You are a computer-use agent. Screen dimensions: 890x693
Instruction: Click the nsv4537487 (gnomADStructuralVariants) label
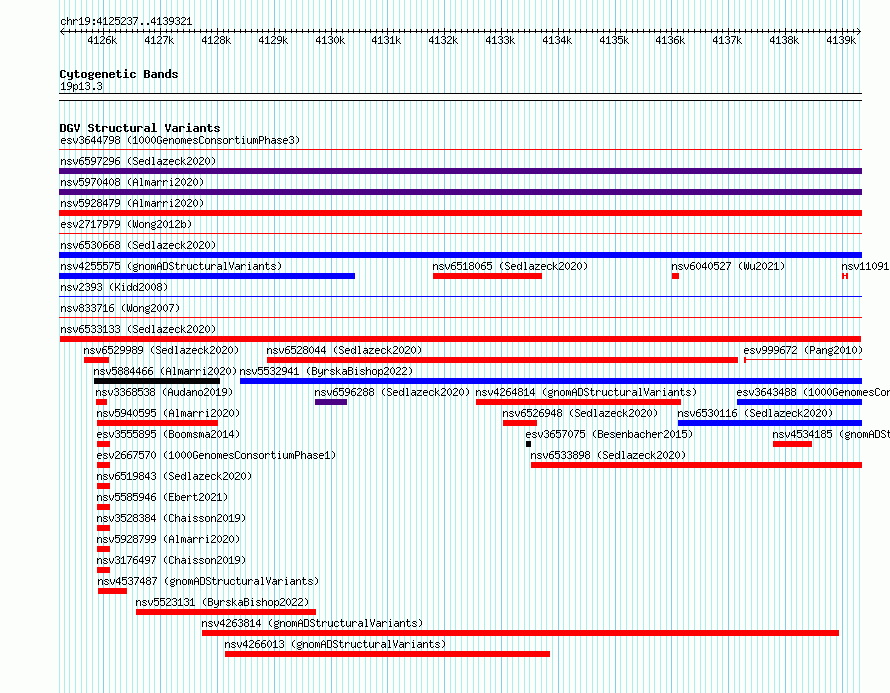(x=208, y=581)
